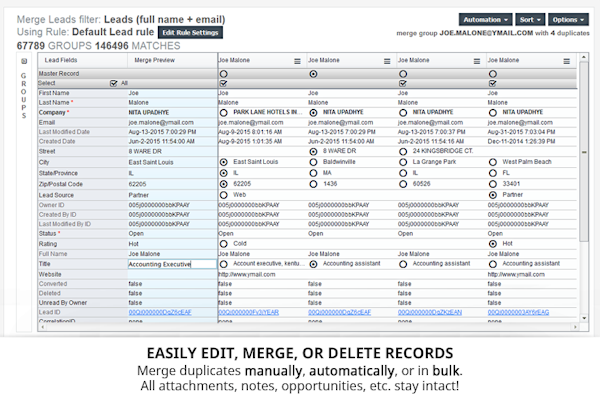This screenshot has width=600, height=400.
Task: Click the groups panel icon above GROUPS
Action: coord(23,62)
